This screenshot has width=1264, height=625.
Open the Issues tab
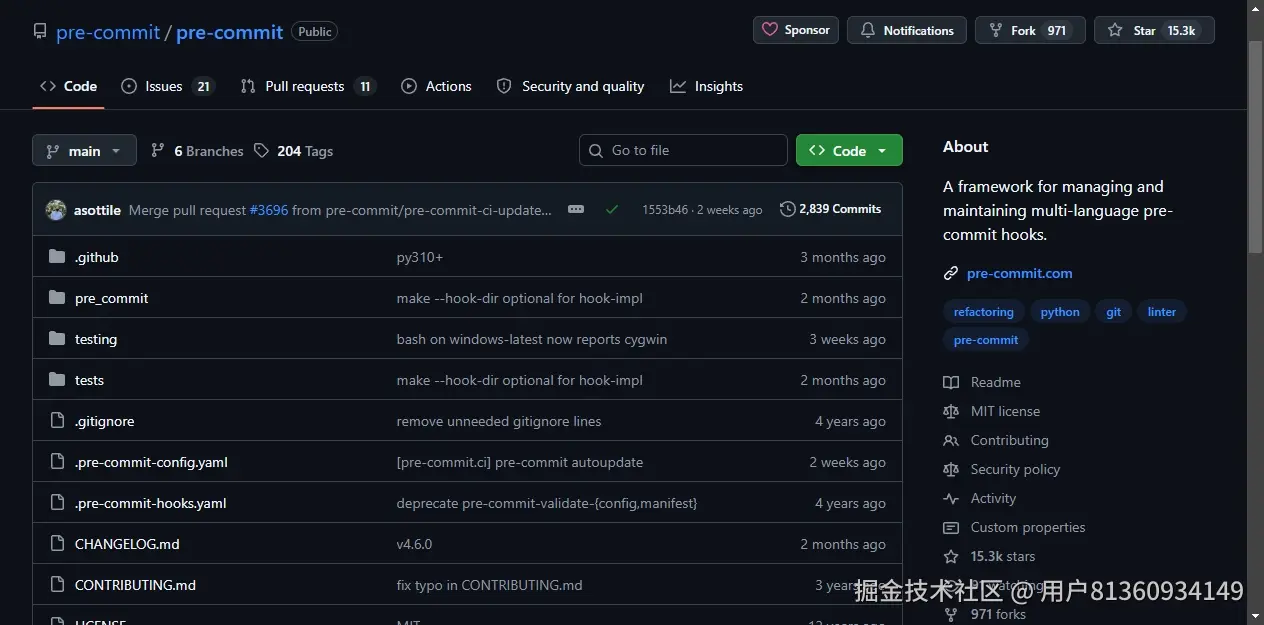(167, 86)
